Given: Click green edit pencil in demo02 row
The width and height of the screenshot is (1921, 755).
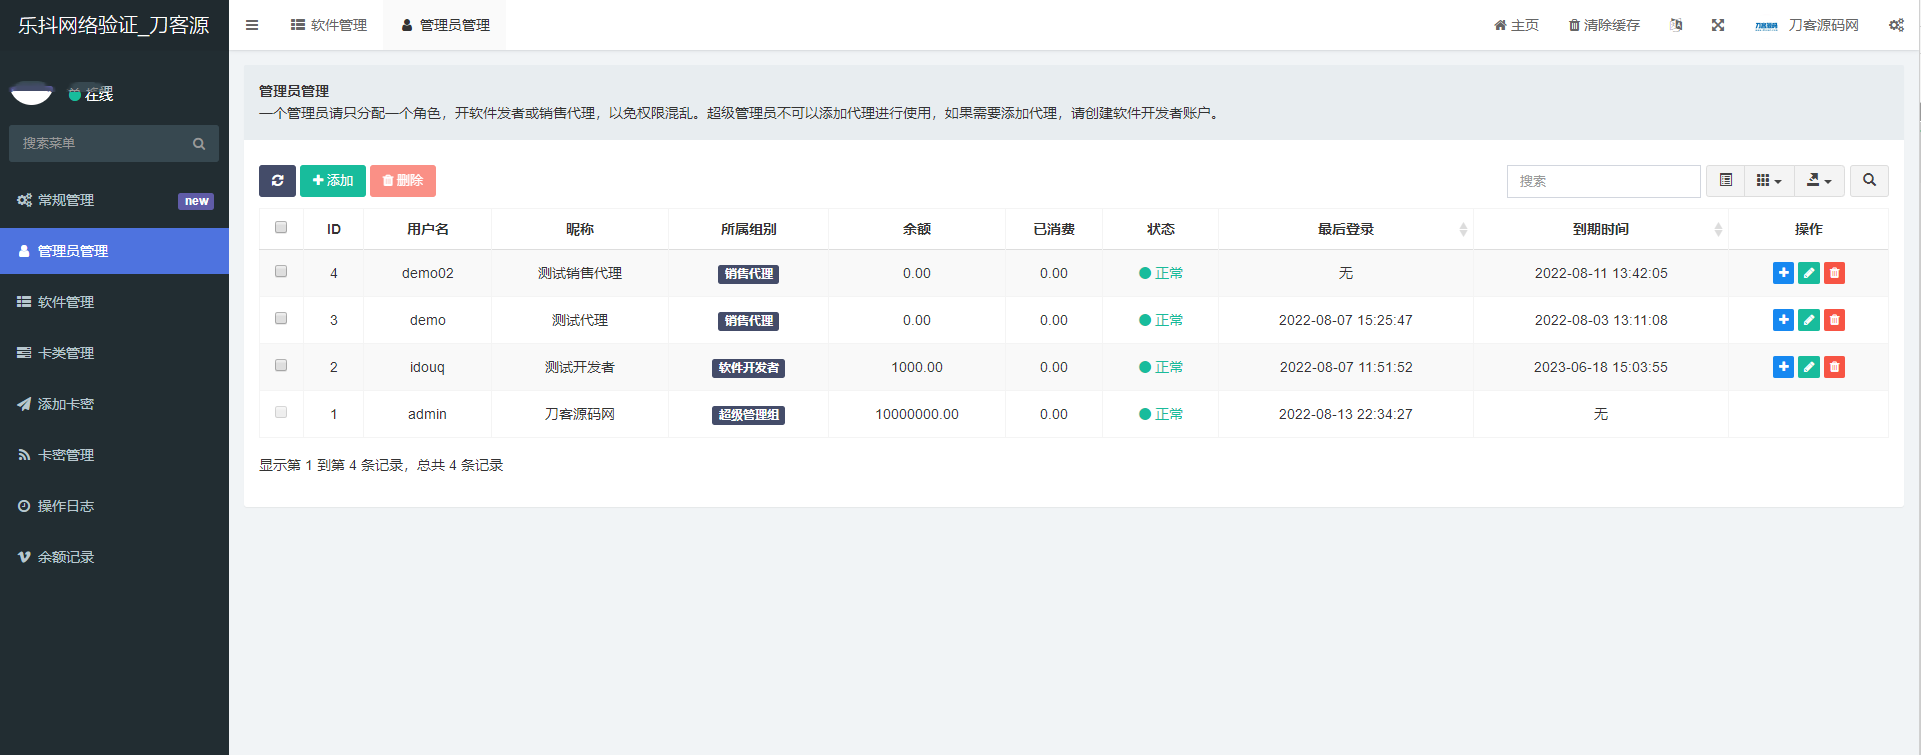Looking at the screenshot, I should point(1809,273).
